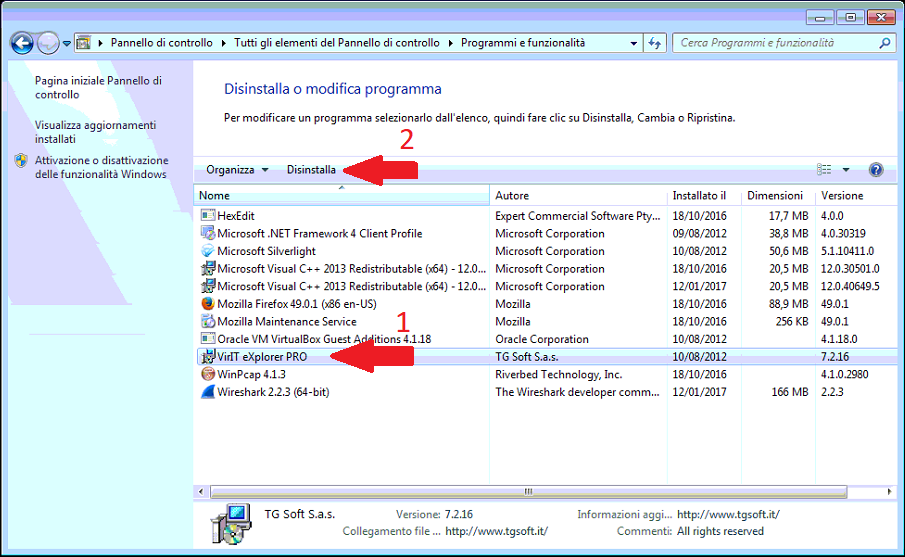The width and height of the screenshot is (905, 557).
Task: Click the Mozilla Maintenance Service icon
Action: [208, 322]
